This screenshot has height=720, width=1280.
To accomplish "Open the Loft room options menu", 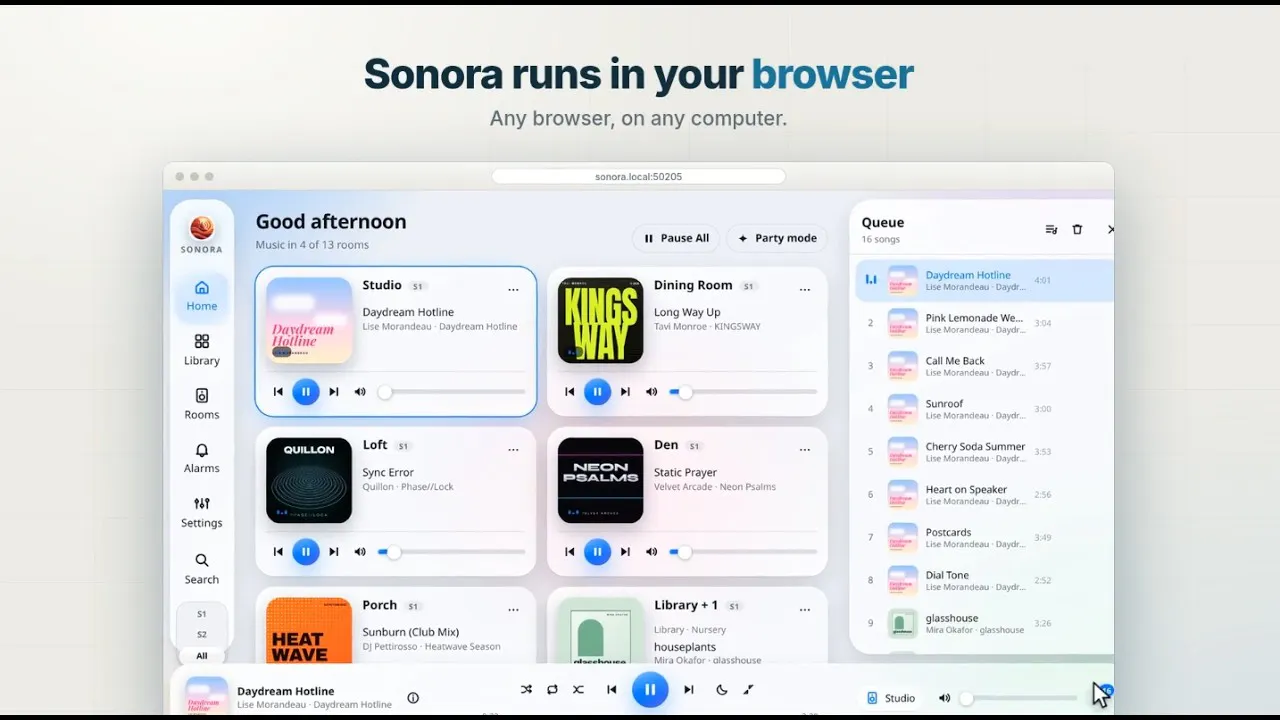I will 513,450.
